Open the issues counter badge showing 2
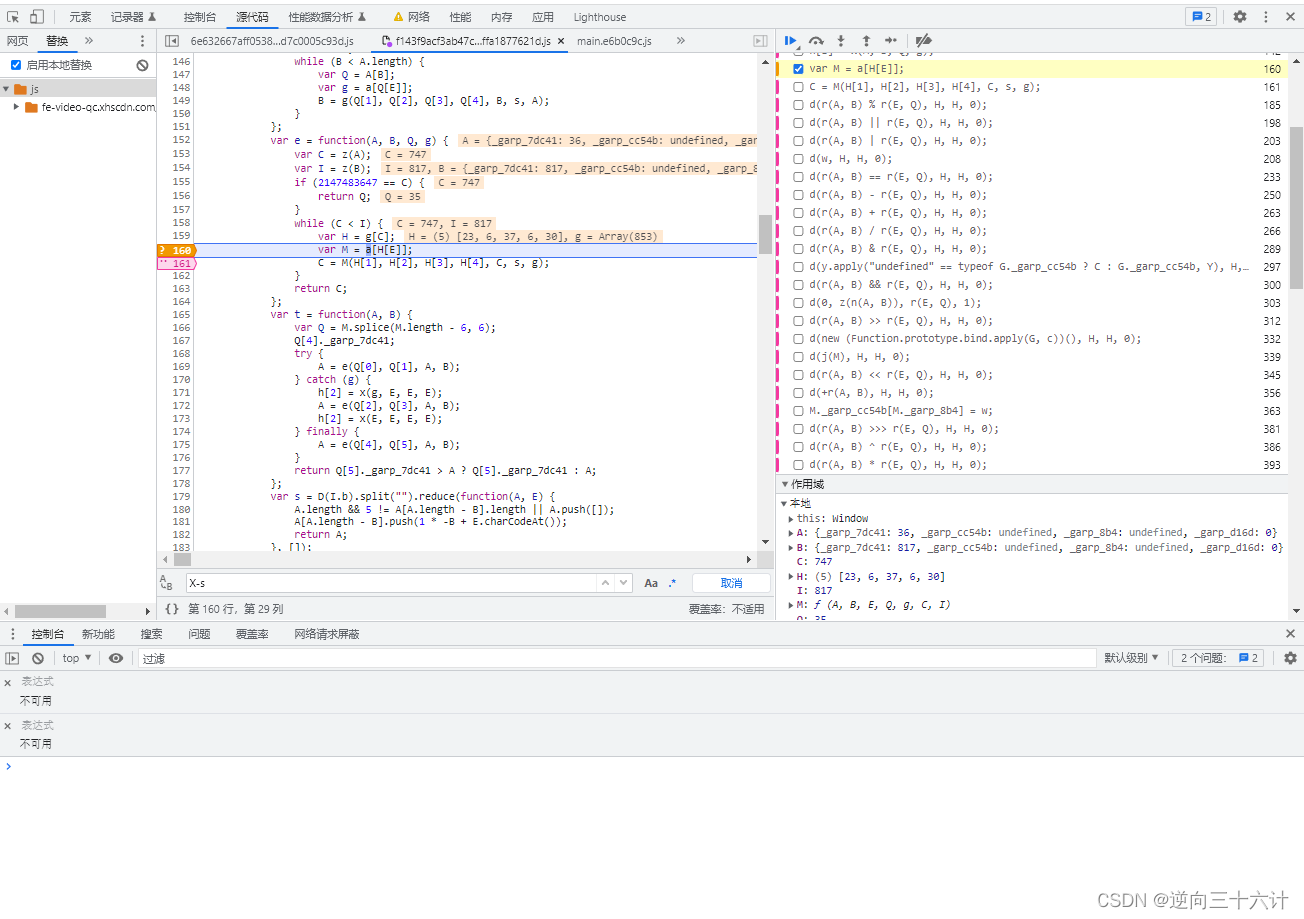The image size is (1304, 919). [x=1200, y=17]
